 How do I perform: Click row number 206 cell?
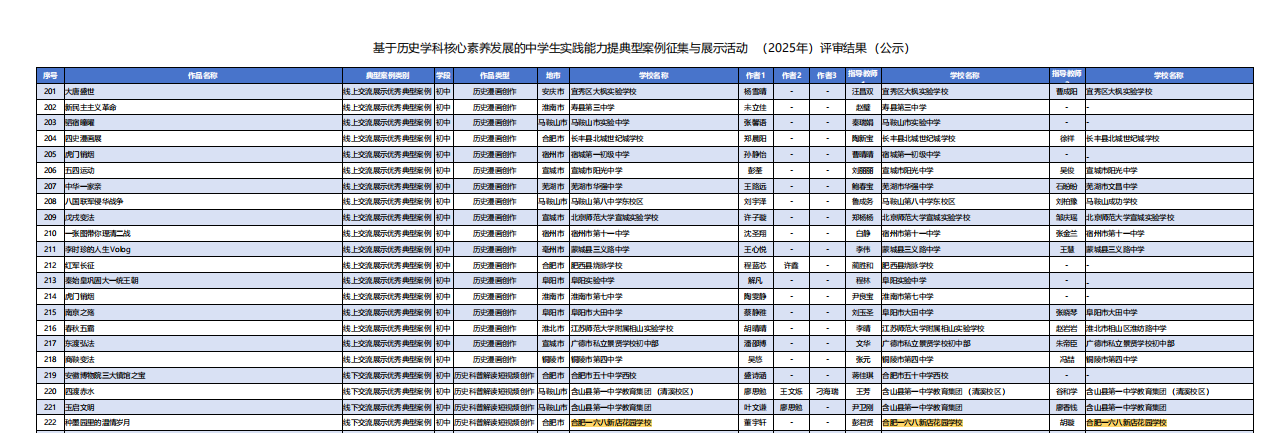pyautogui.click(x=50, y=170)
